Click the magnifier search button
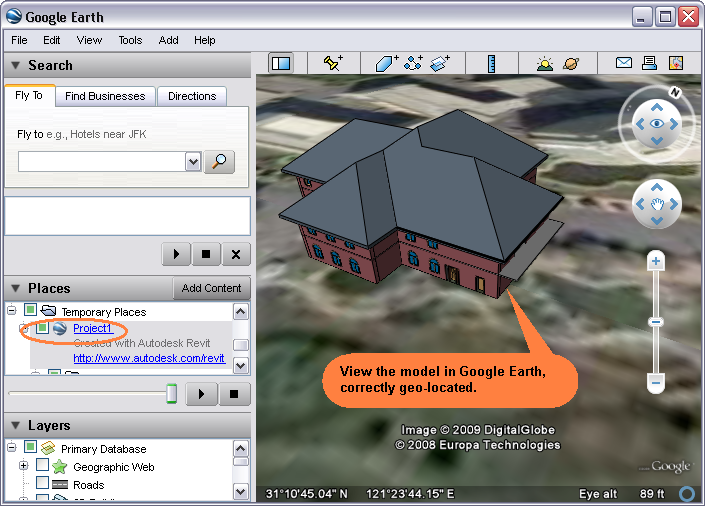705x506 pixels. 219,161
